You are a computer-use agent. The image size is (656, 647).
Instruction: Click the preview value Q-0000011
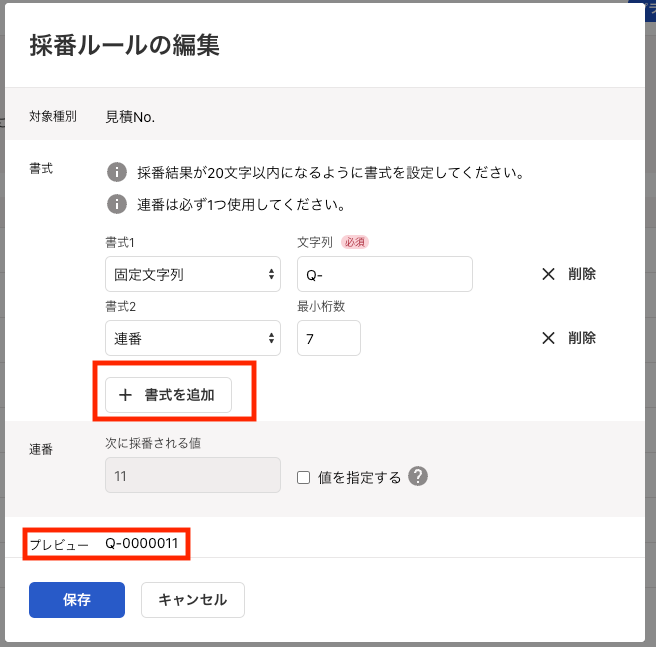142,543
